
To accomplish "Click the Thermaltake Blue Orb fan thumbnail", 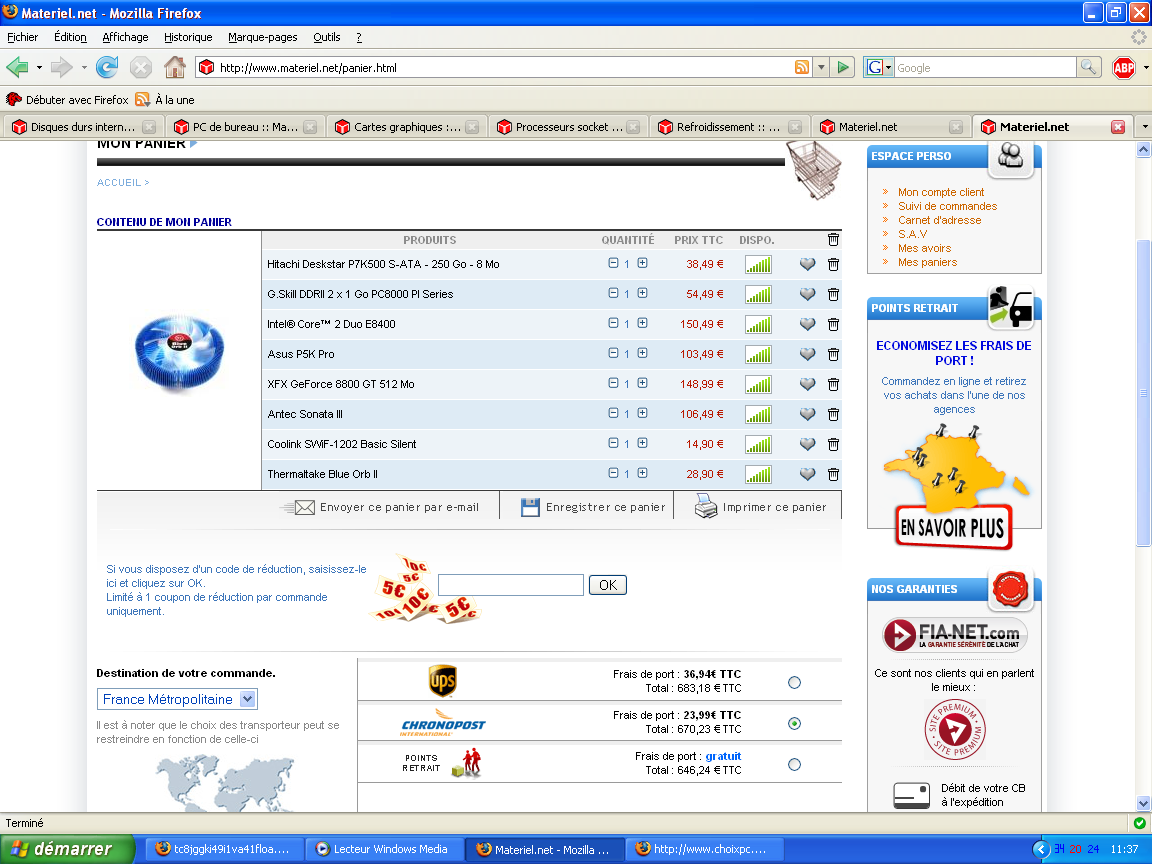I will (179, 353).
